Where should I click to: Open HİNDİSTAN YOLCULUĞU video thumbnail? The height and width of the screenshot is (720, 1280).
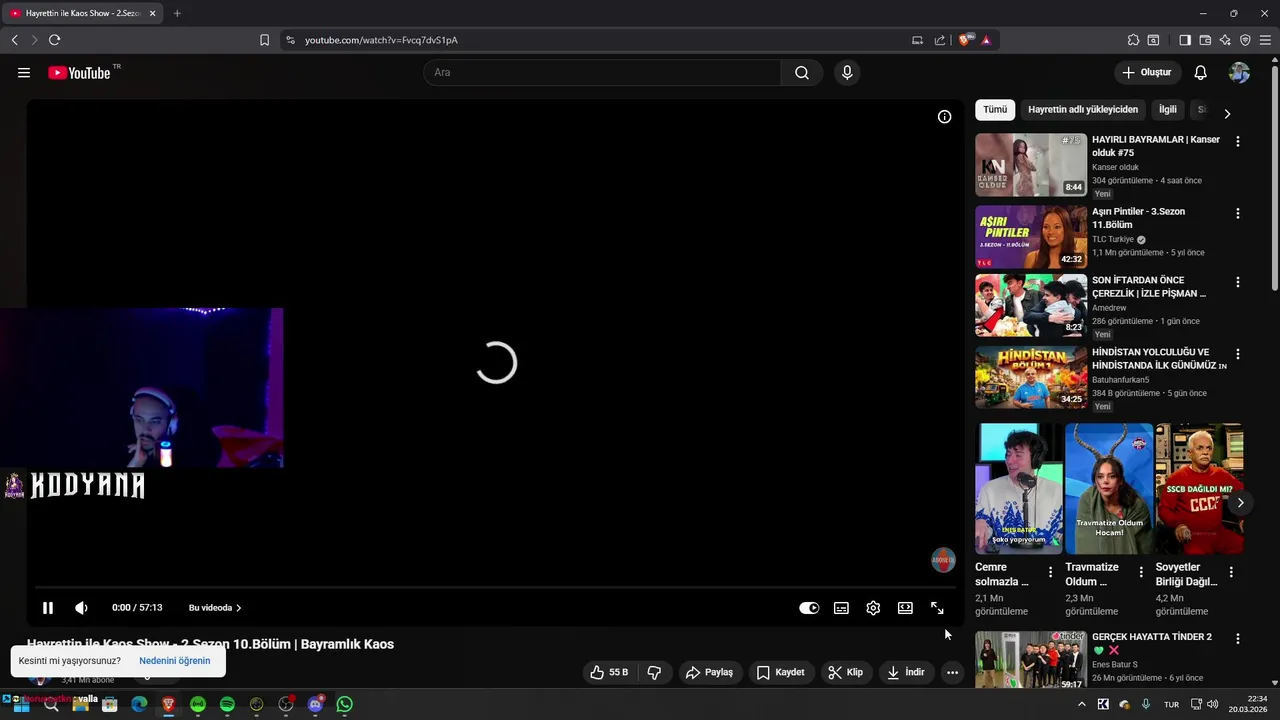pyautogui.click(x=1031, y=377)
